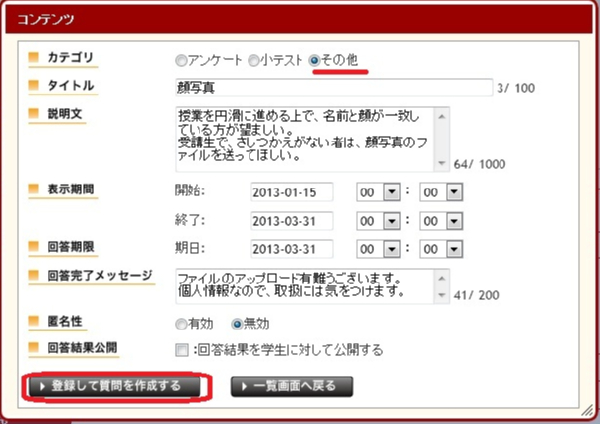The width and height of the screenshot is (600, 424).
Task: Select the アンケート radio button
Action: [x=180, y=60]
